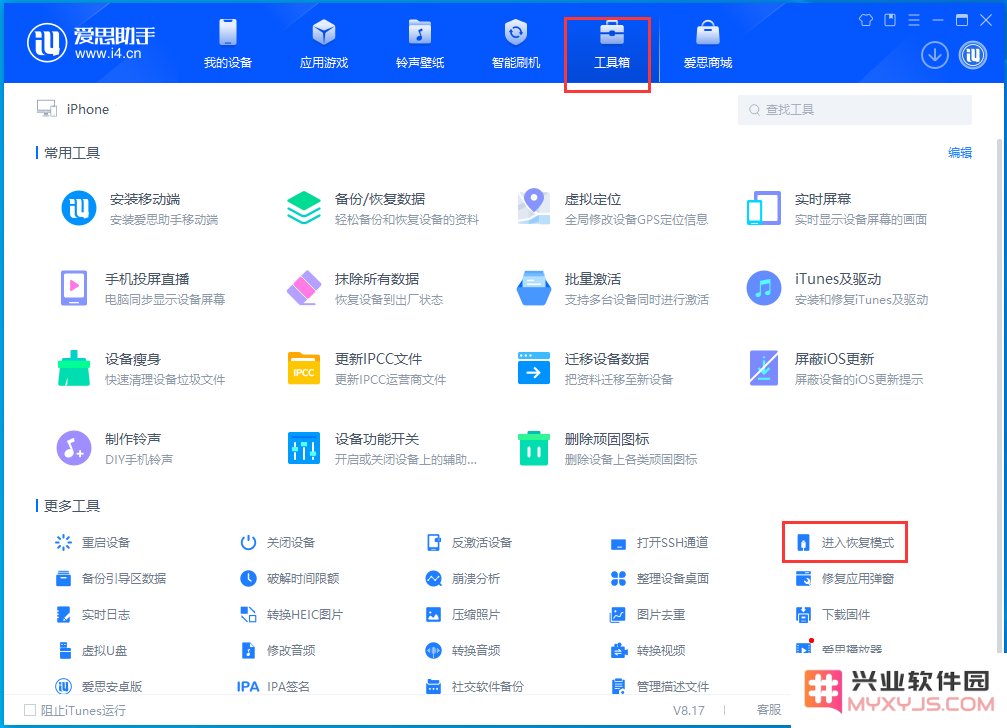Open 实时屏幕 tool

(x=837, y=209)
